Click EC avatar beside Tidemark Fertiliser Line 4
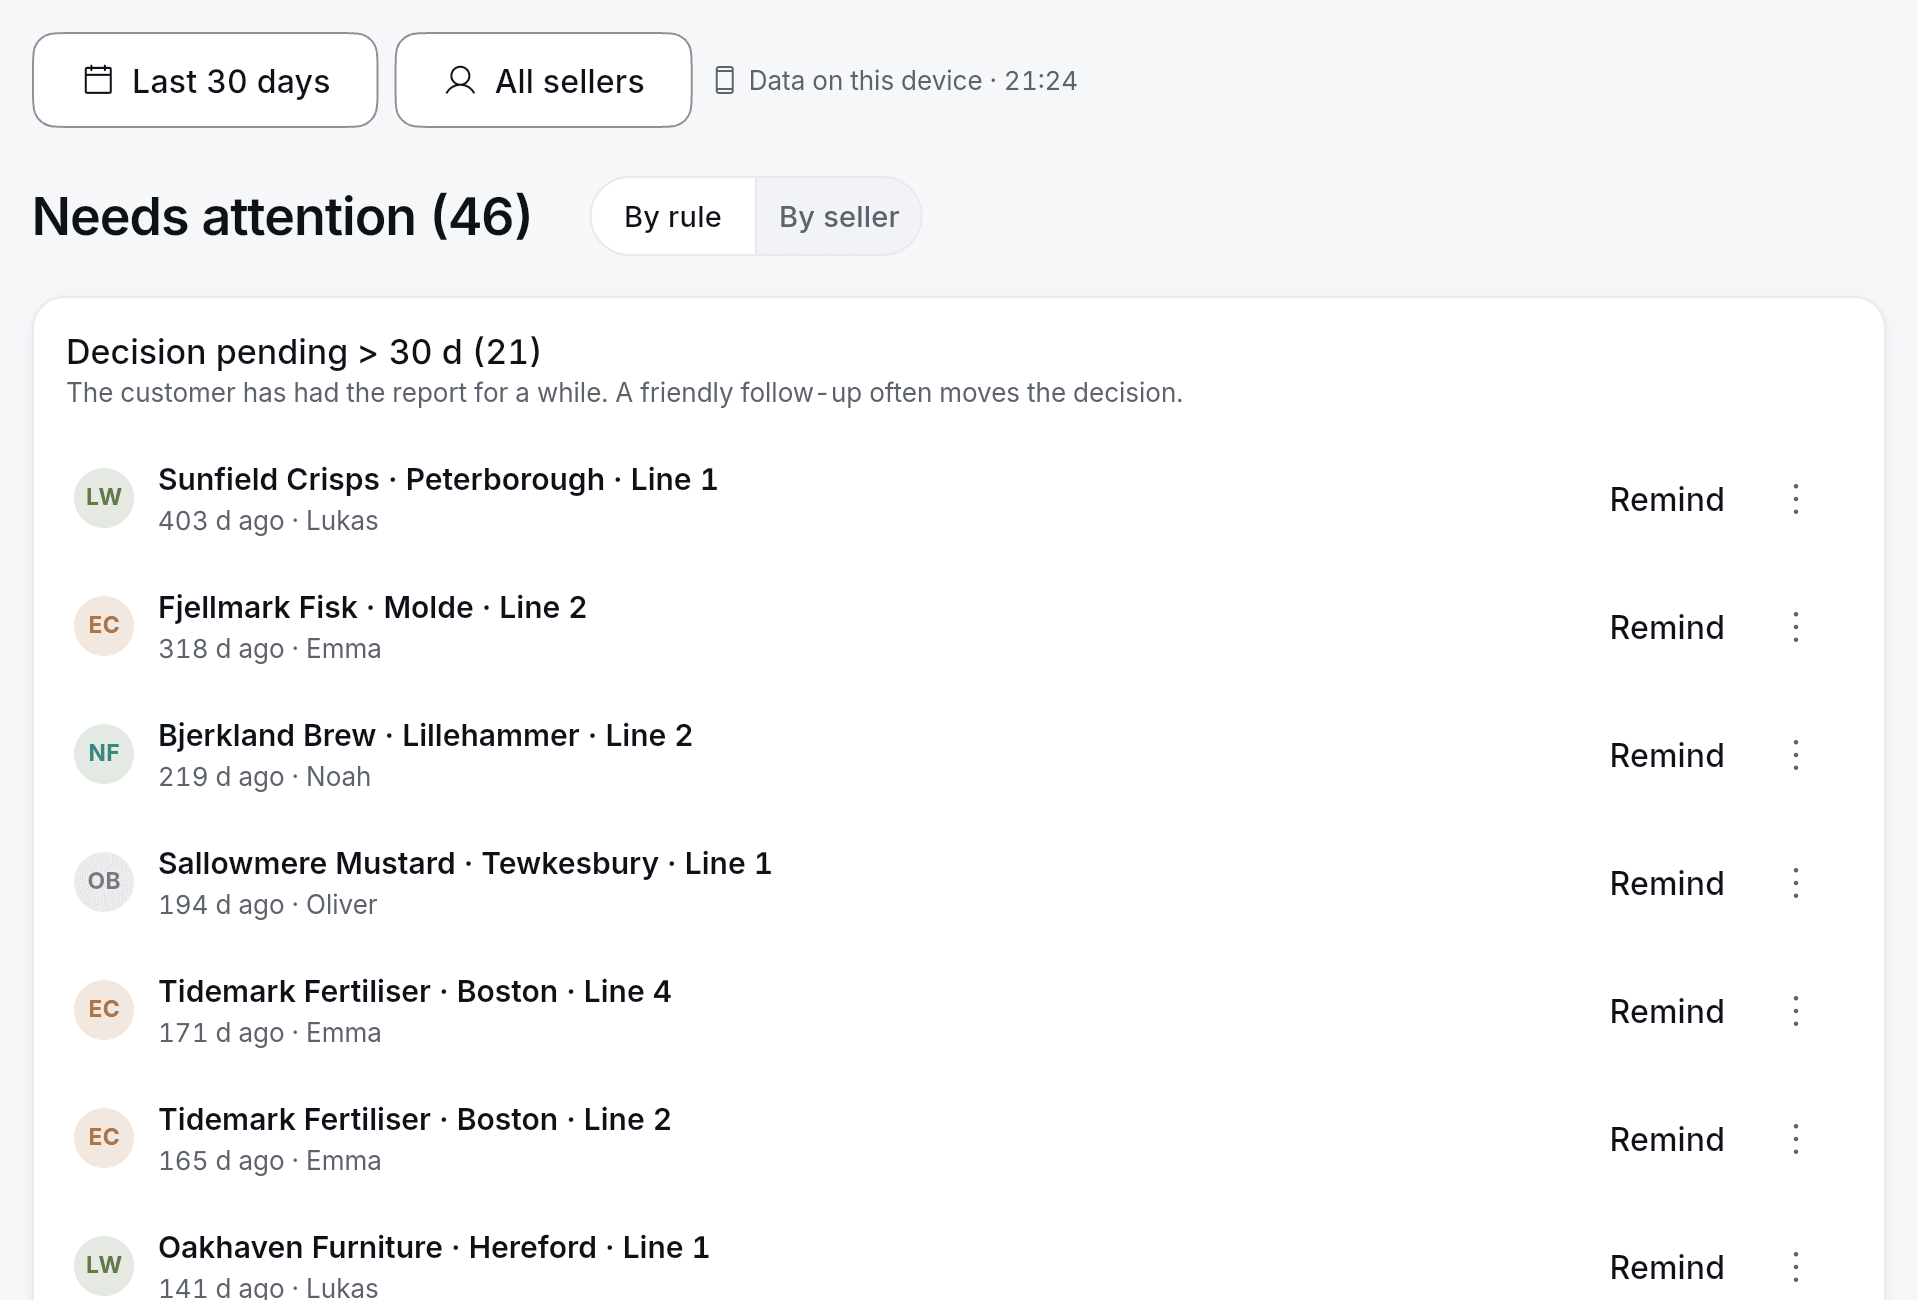Screen dimensions: 1918x1300 [104, 1009]
